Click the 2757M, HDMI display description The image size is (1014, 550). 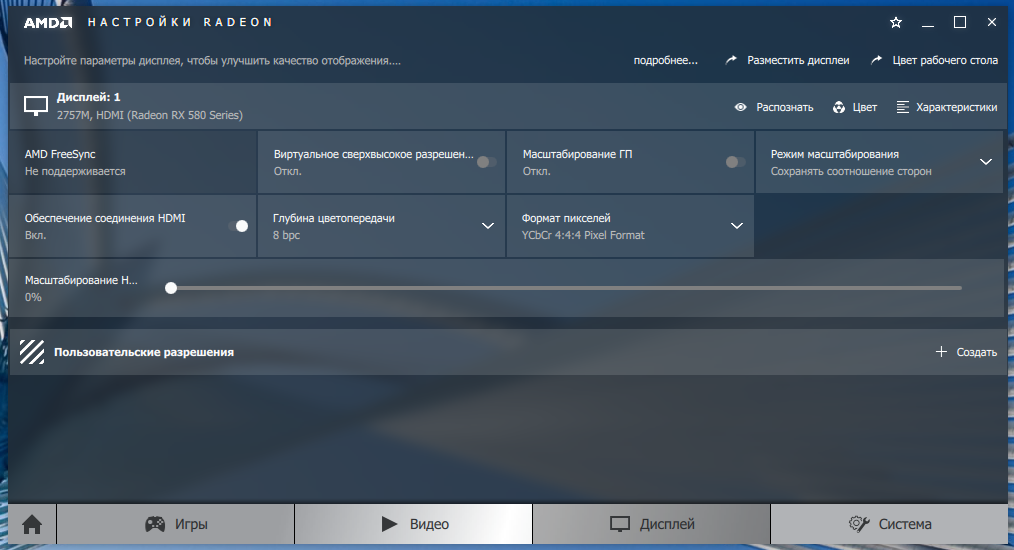[150, 115]
